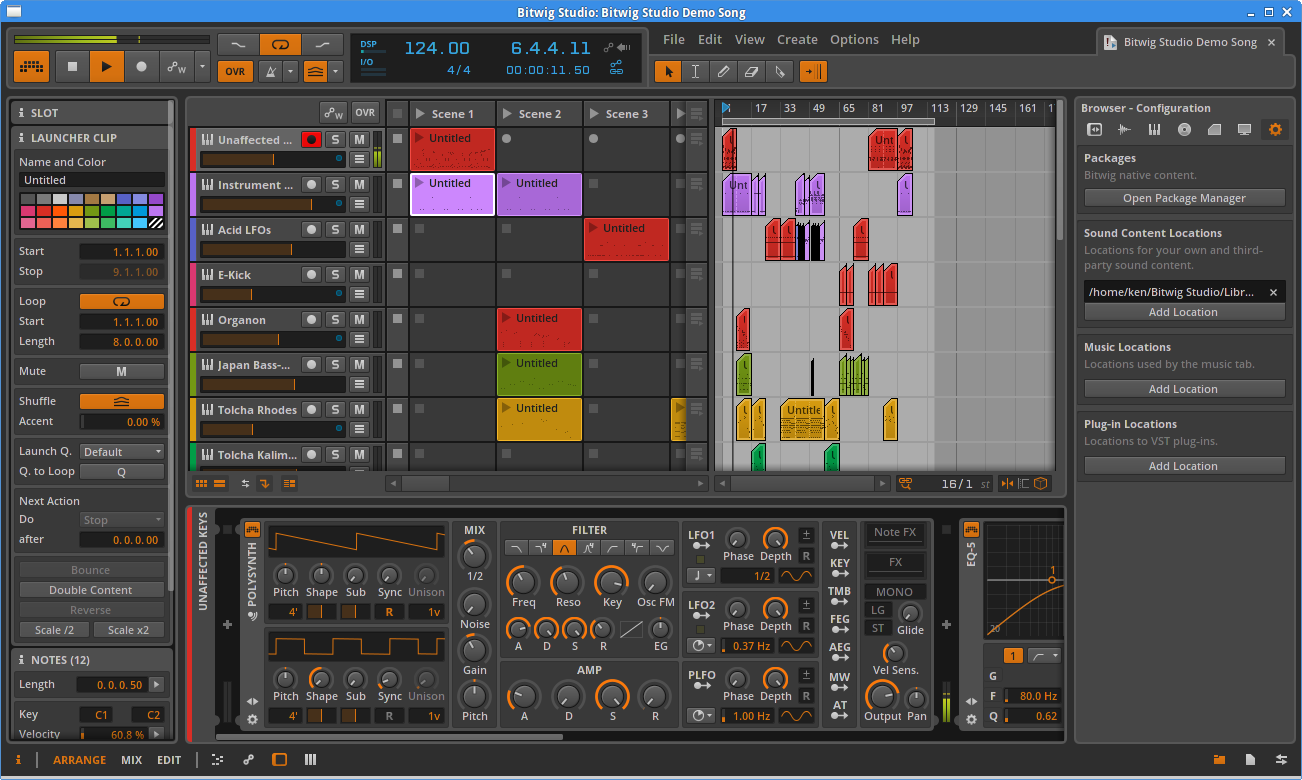This screenshot has height=780, width=1302.
Task: Click Add Location under Plug-in Locations
Action: (x=1184, y=466)
